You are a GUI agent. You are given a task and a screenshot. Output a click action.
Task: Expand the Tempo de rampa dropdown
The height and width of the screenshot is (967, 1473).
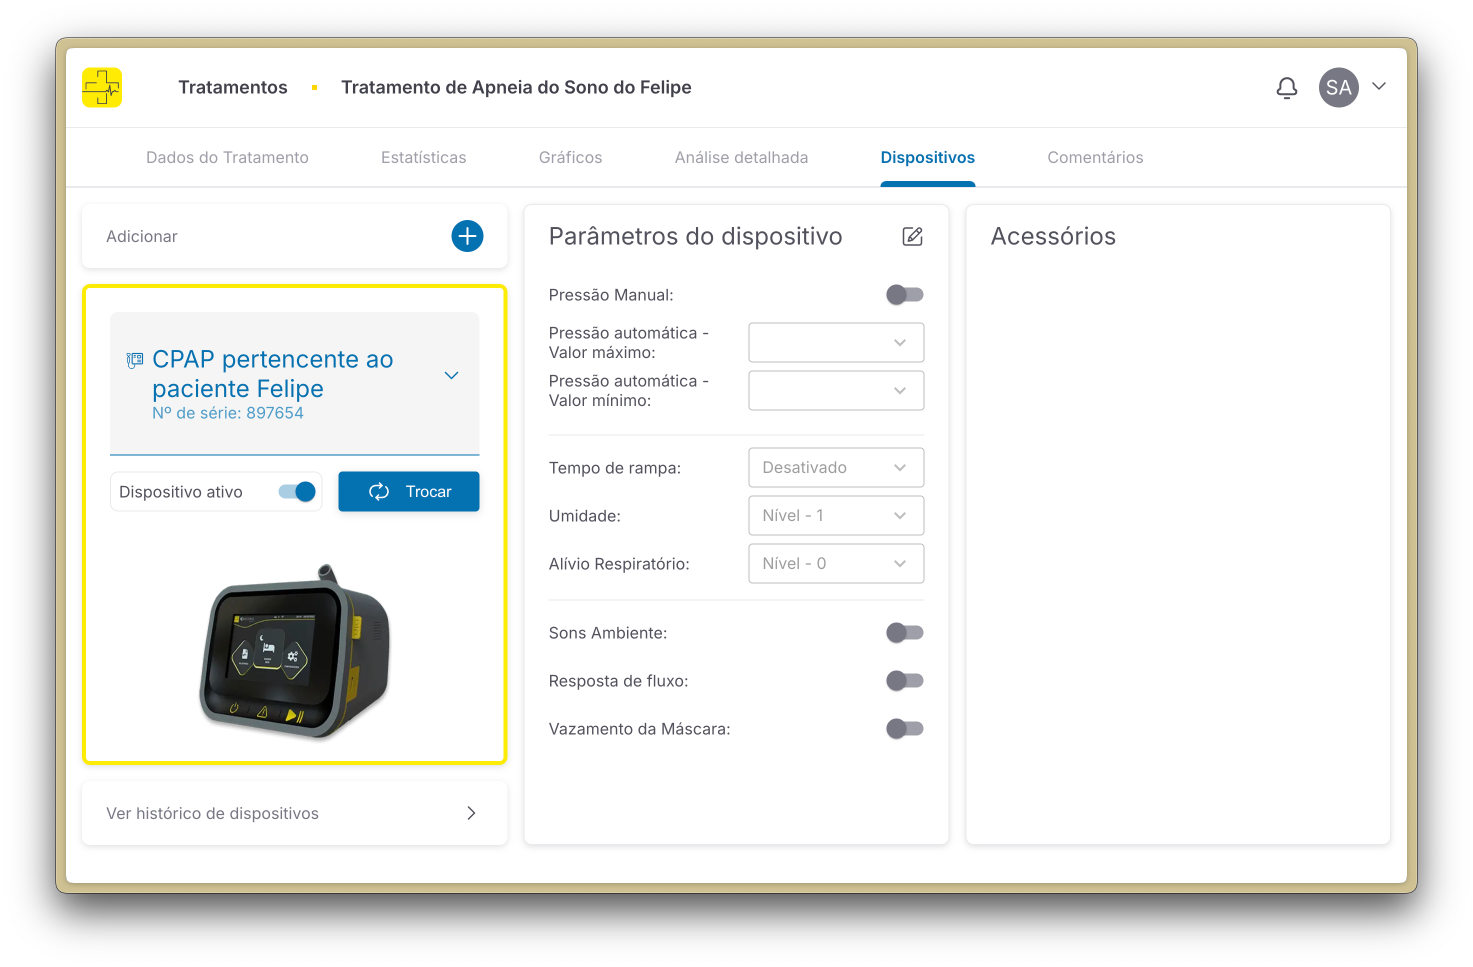[x=836, y=467]
